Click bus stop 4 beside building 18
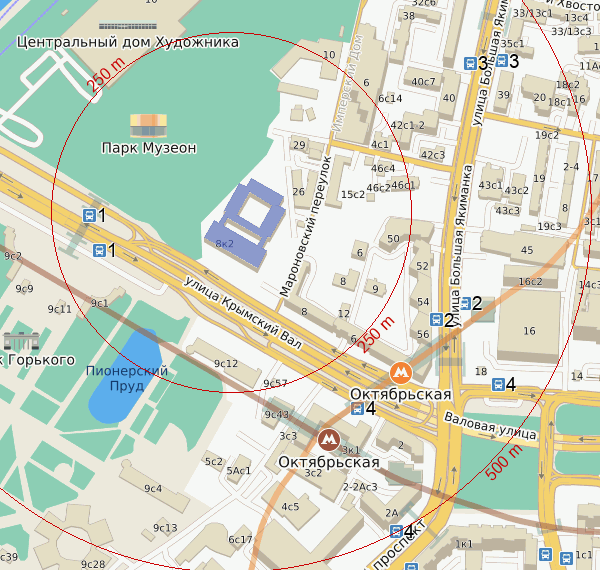The image size is (600, 570). tap(497, 384)
